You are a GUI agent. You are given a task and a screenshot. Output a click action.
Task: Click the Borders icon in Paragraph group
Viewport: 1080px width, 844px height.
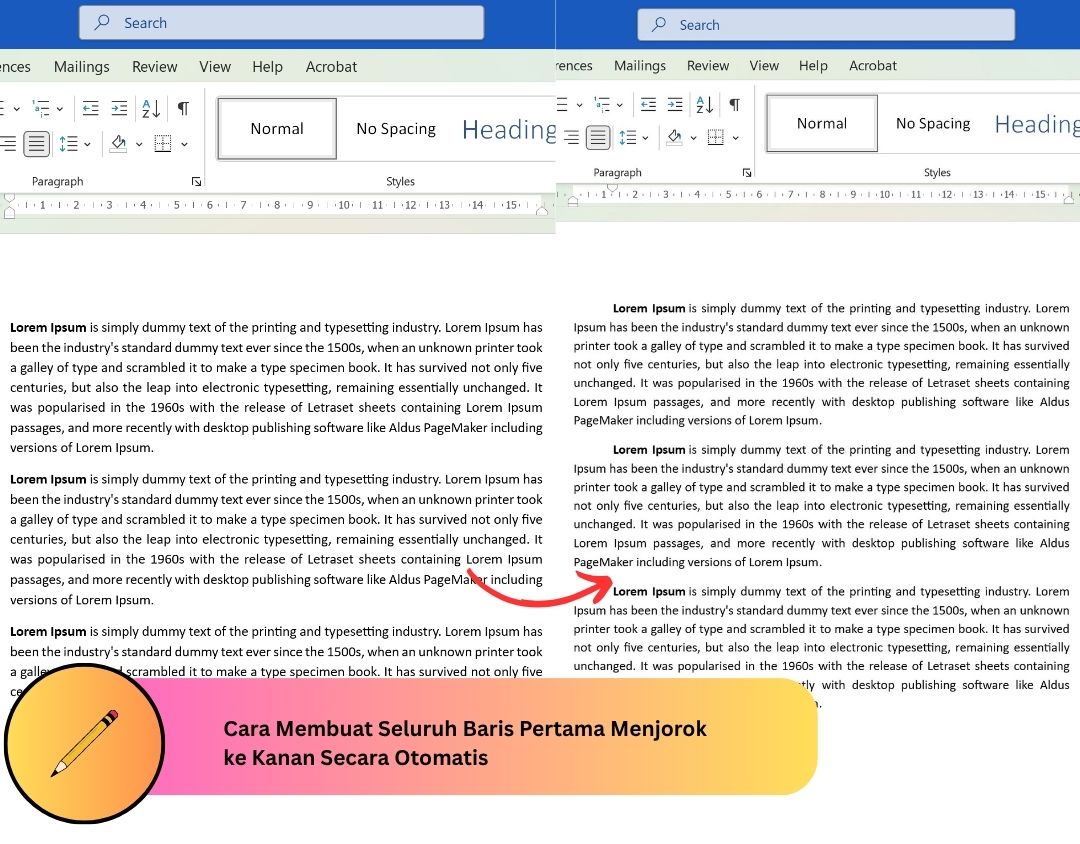pyautogui.click(x=163, y=143)
